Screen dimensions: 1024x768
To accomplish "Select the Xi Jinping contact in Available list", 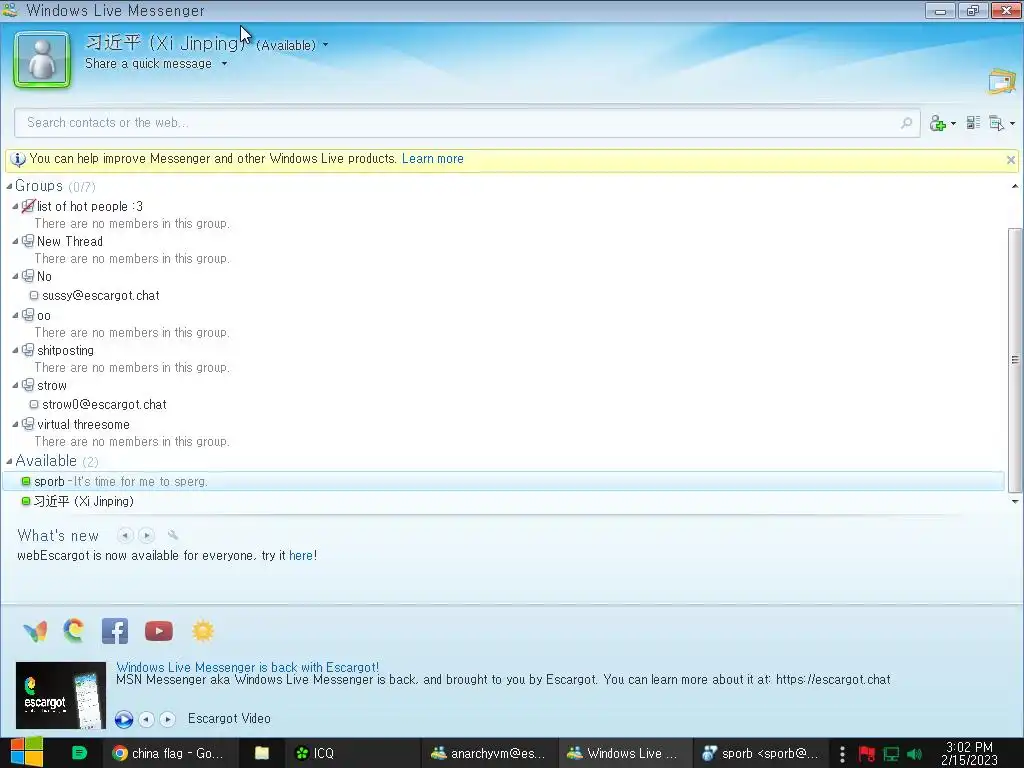I will pyautogui.click(x=84, y=501).
